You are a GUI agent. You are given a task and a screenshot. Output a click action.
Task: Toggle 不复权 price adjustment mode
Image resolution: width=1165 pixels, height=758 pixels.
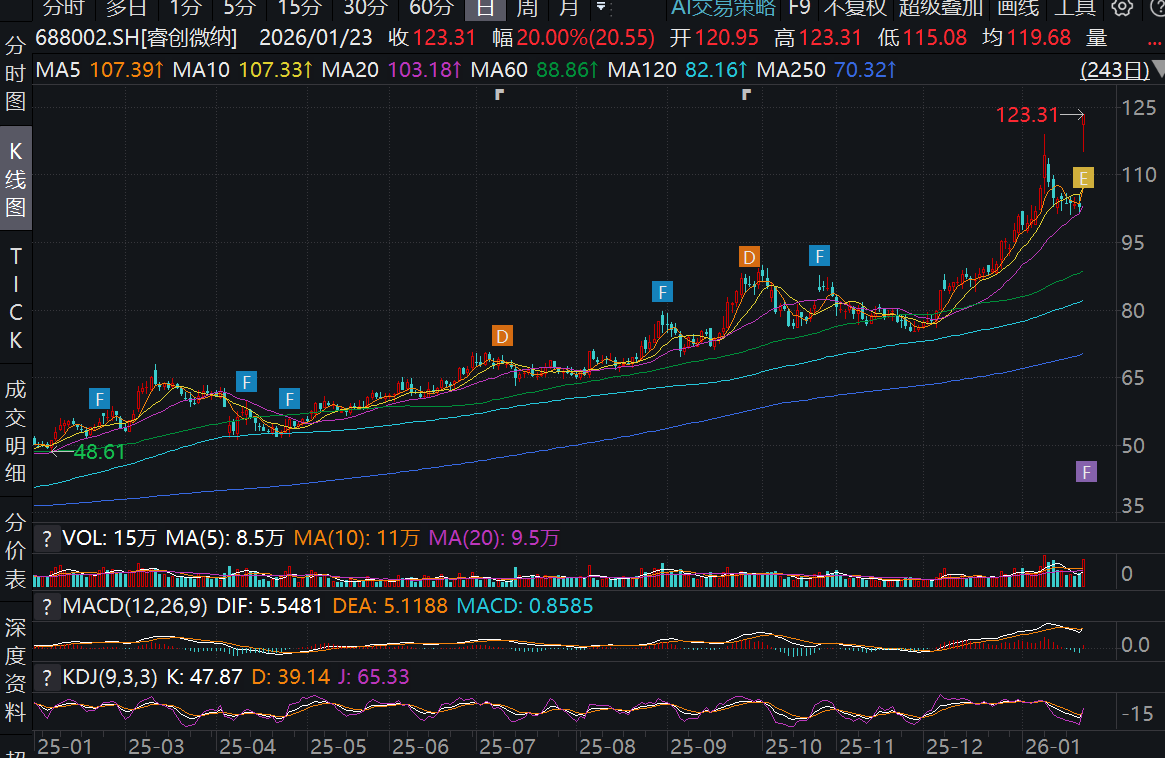point(854,8)
